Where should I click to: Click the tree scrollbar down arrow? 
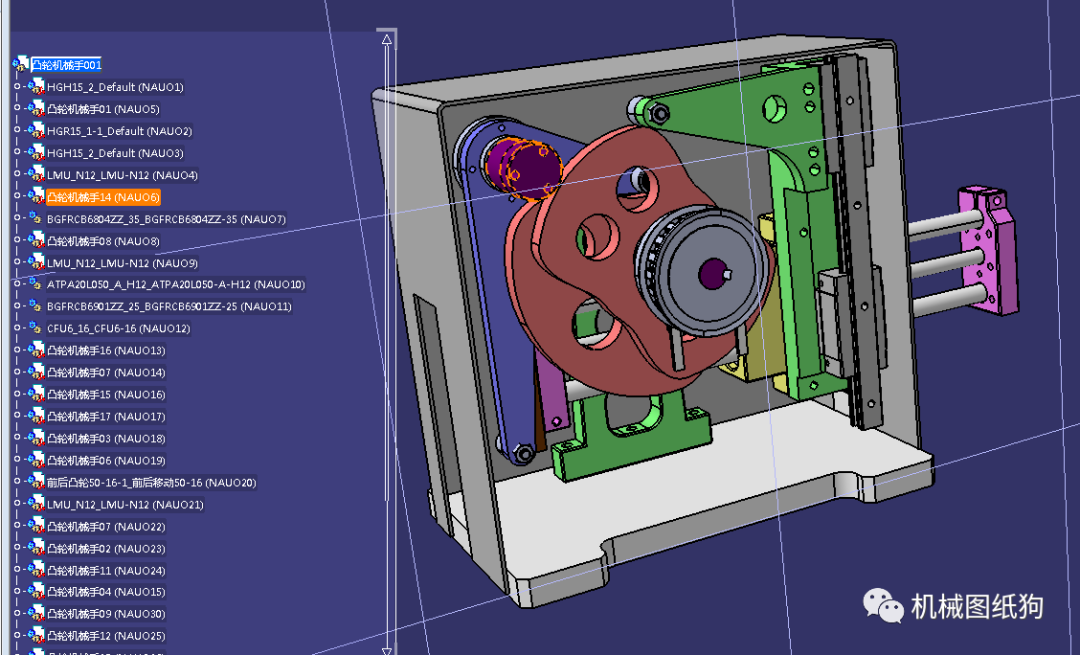click(x=387, y=647)
